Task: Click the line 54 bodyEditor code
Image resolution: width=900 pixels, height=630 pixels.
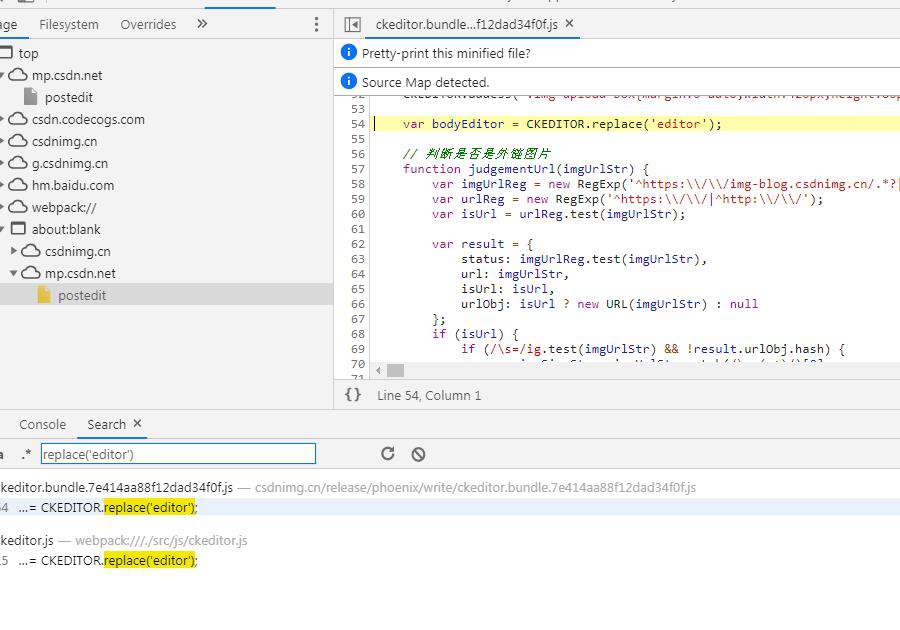Action: 562,124
